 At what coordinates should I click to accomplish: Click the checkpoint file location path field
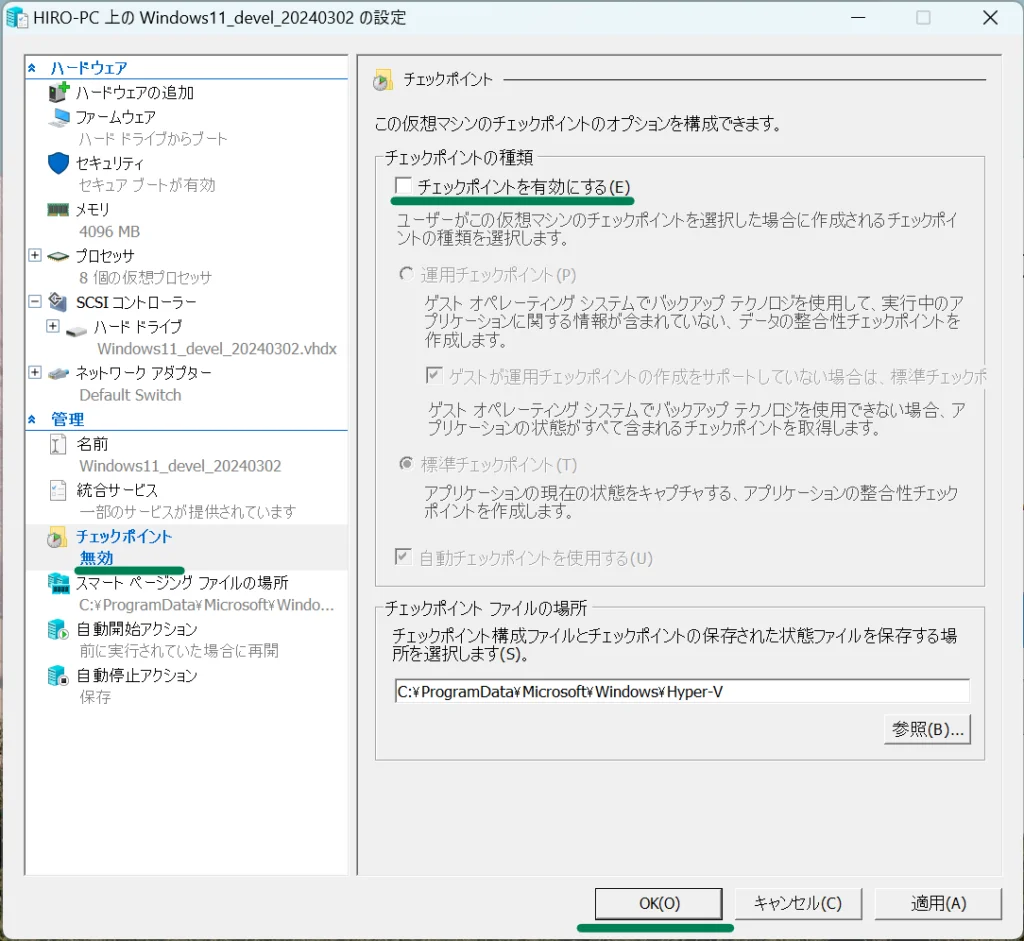[x=681, y=691]
